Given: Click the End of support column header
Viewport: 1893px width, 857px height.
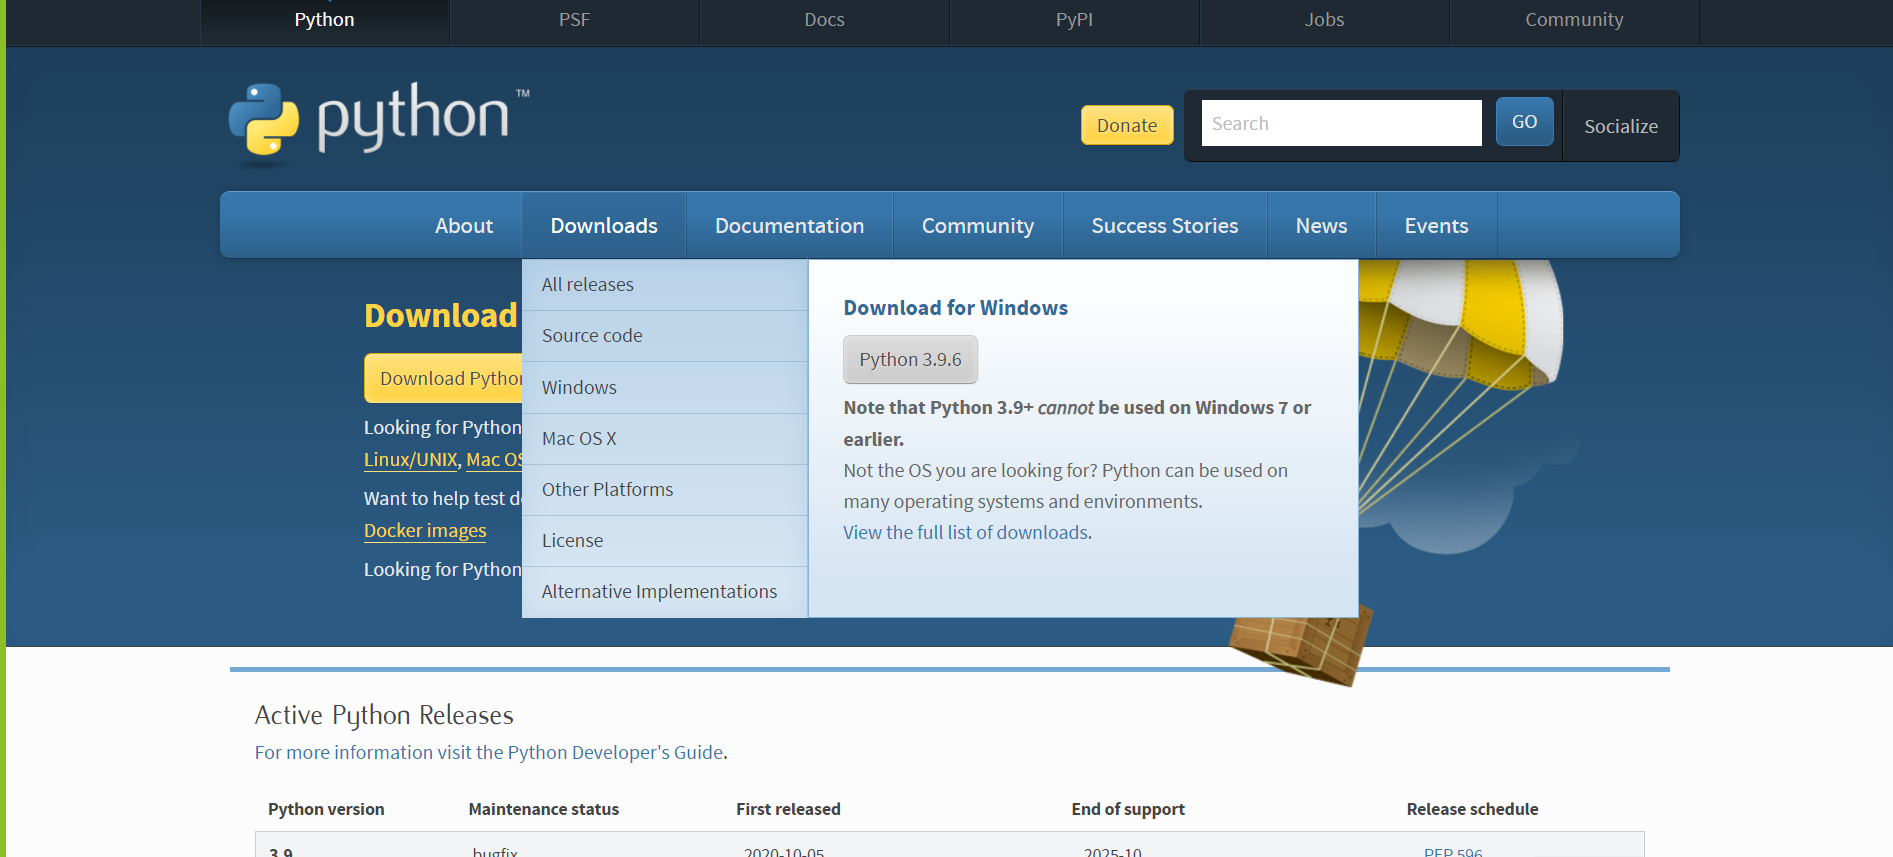Looking at the screenshot, I should (1128, 809).
